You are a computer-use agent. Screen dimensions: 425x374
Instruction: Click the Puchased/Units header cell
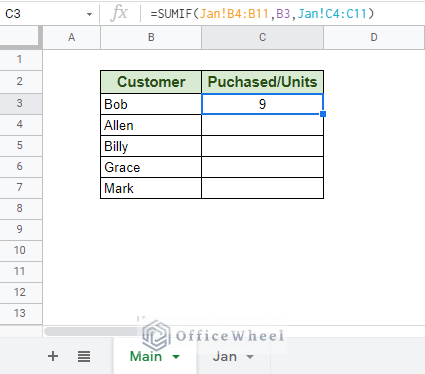tap(263, 82)
